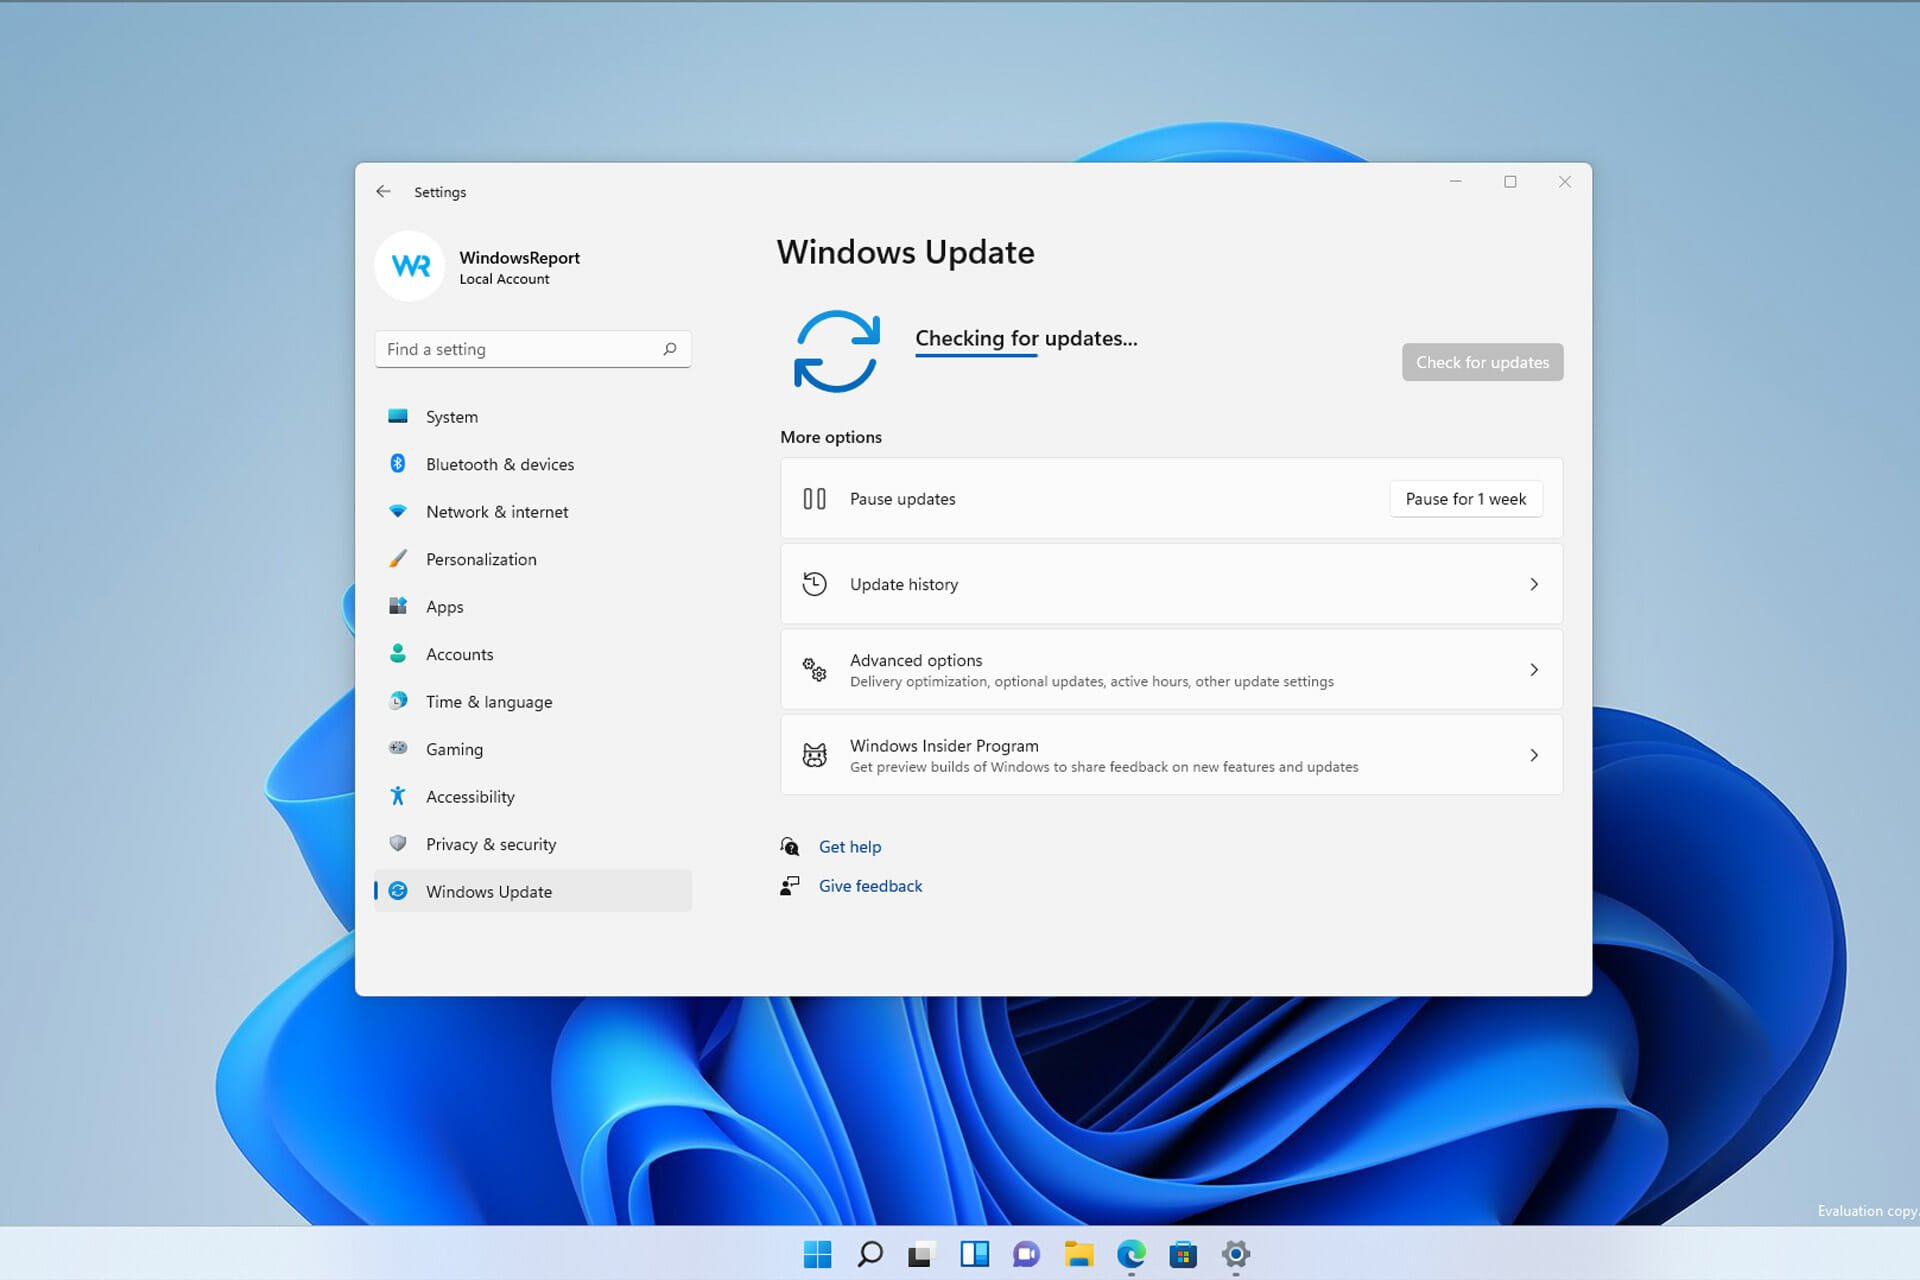
Task: Click the System monitor icon
Action: [x=398, y=416]
